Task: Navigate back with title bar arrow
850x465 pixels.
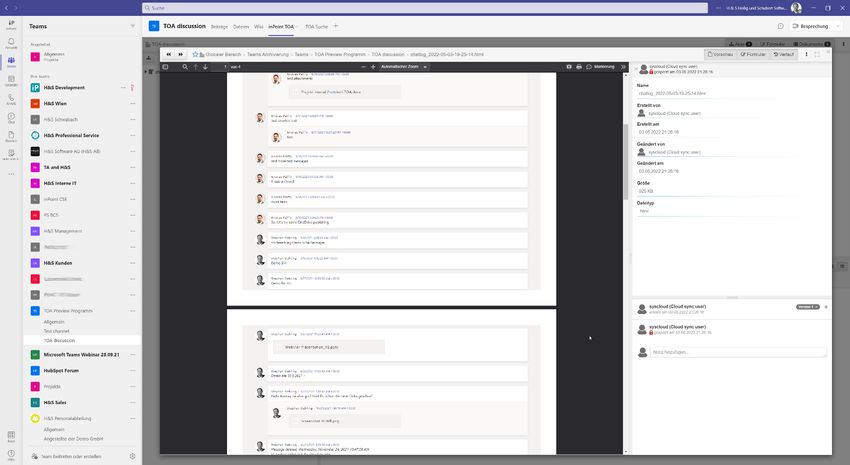Action: pos(7,8)
